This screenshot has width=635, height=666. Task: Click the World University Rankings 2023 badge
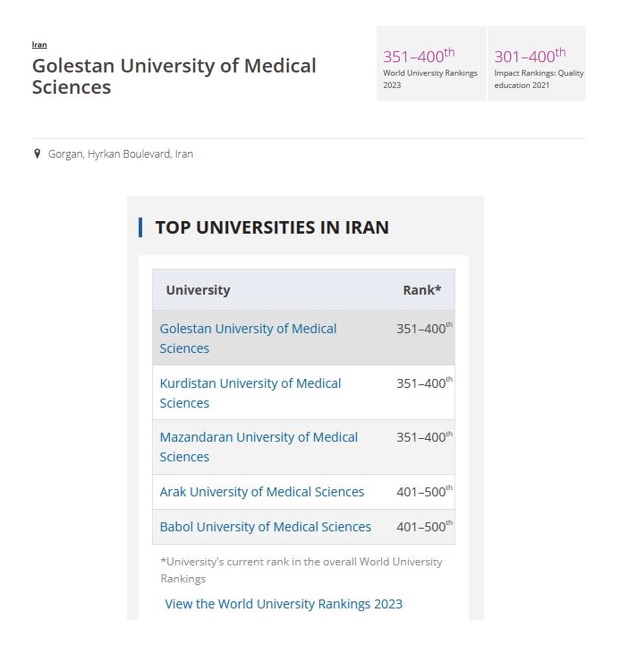click(430, 65)
